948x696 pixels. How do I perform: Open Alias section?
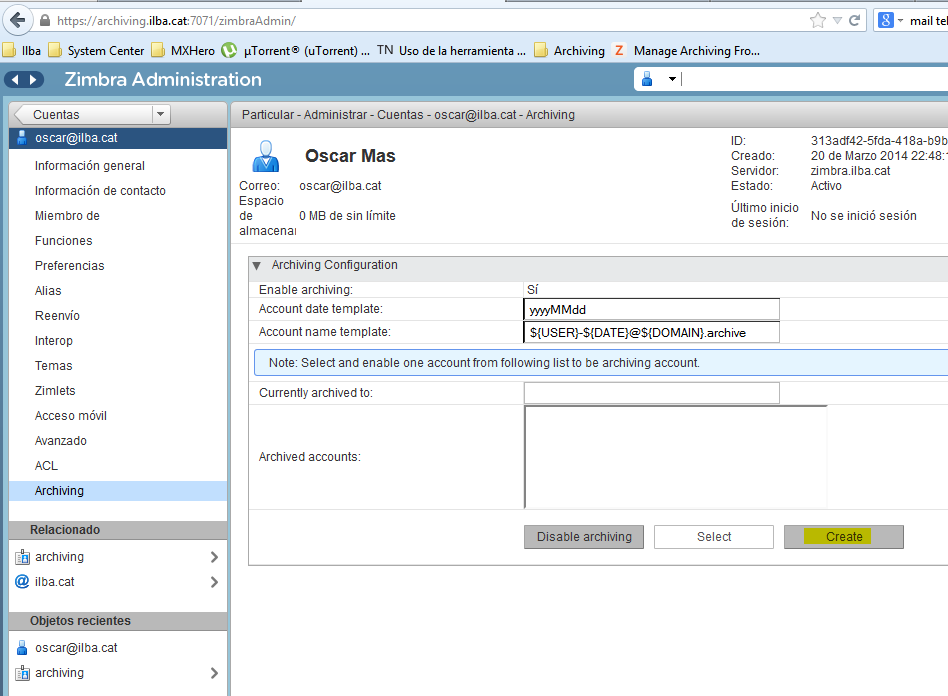[48, 291]
